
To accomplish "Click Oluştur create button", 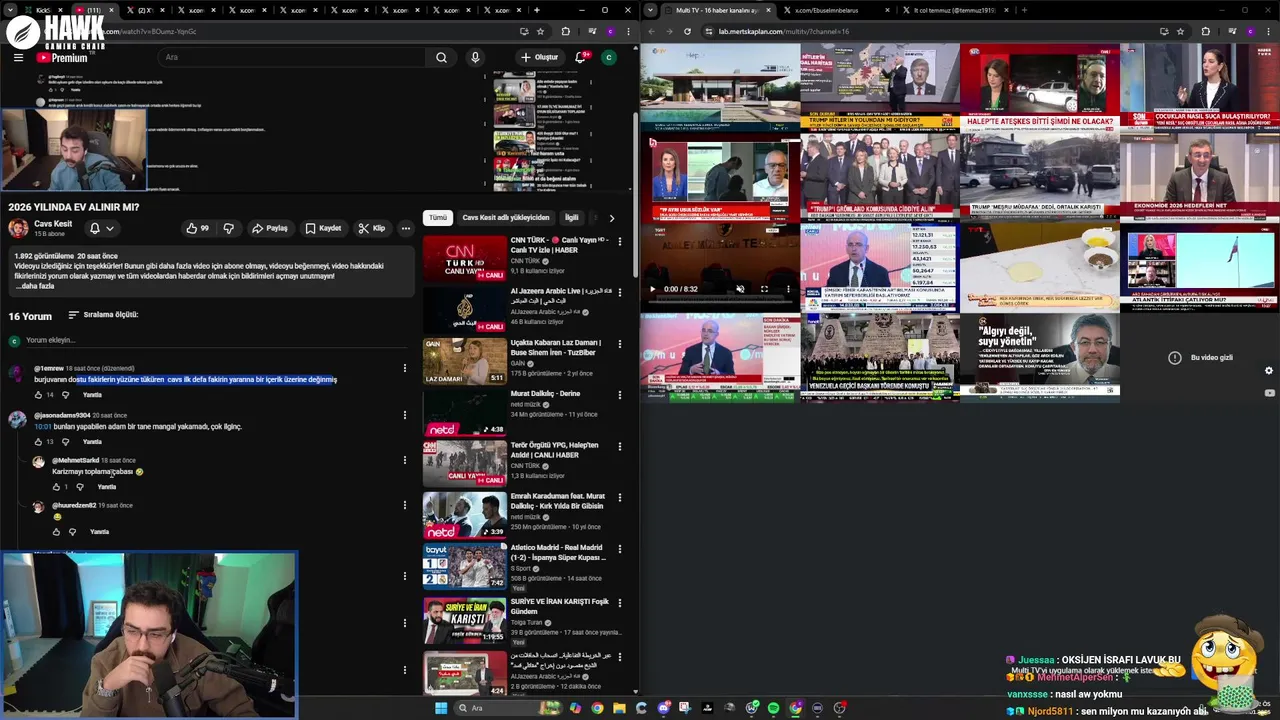I will click(x=540, y=57).
